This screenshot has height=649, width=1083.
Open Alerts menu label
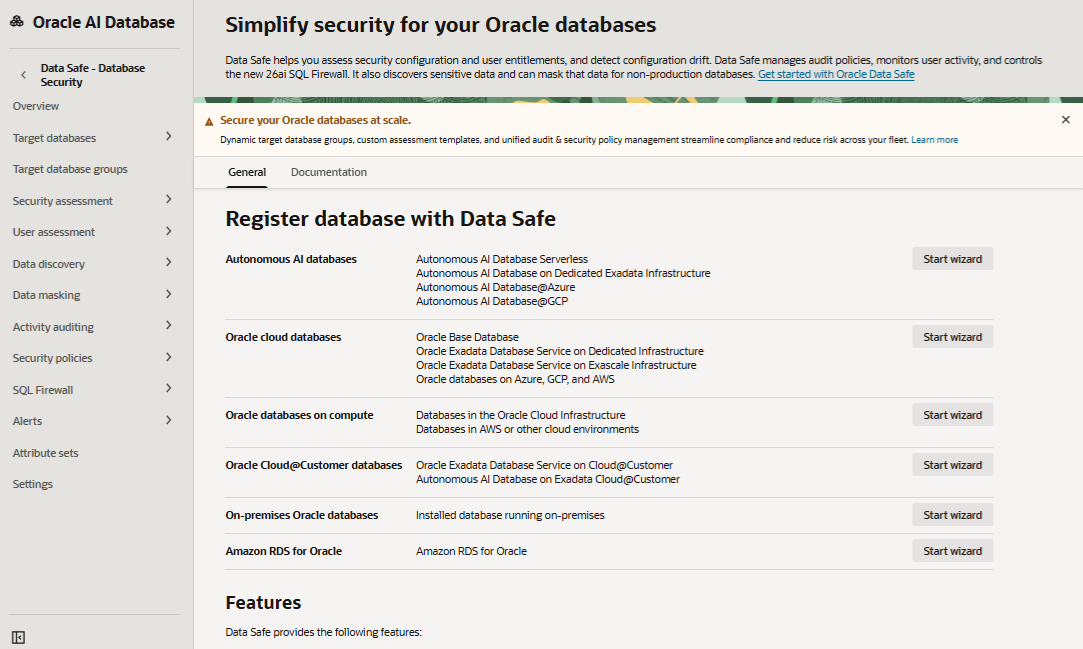click(27, 421)
